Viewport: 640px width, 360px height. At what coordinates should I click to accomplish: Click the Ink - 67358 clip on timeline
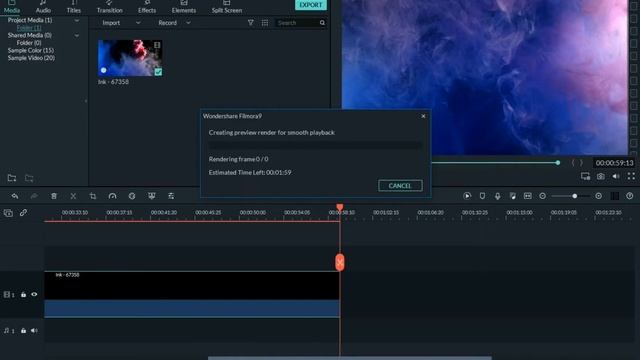[x=192, y=294]
